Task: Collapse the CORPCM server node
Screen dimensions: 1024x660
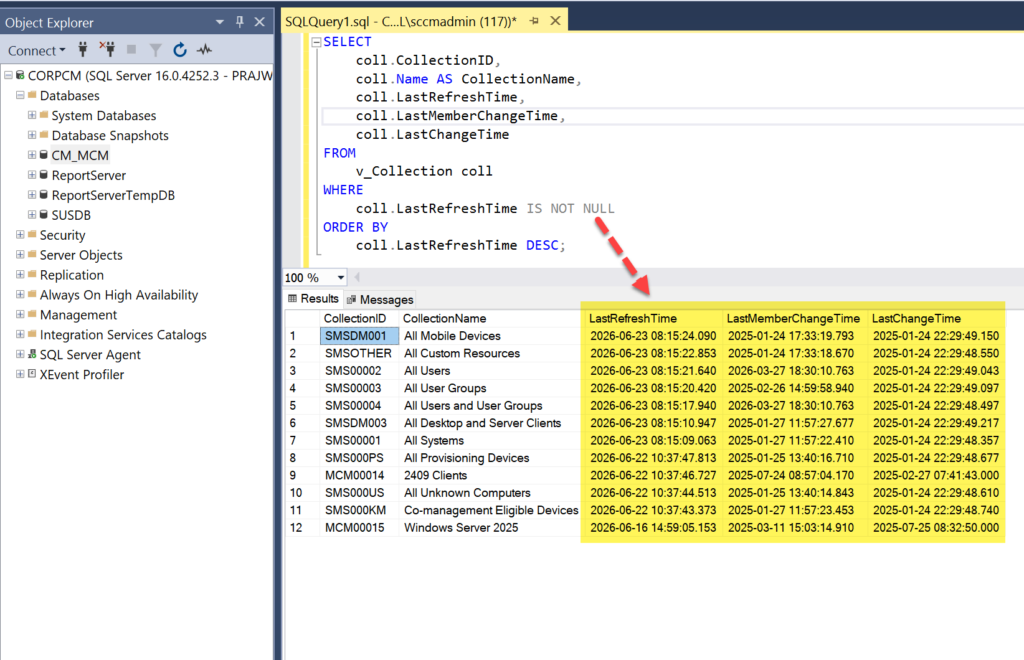Action: click(8, 76)
